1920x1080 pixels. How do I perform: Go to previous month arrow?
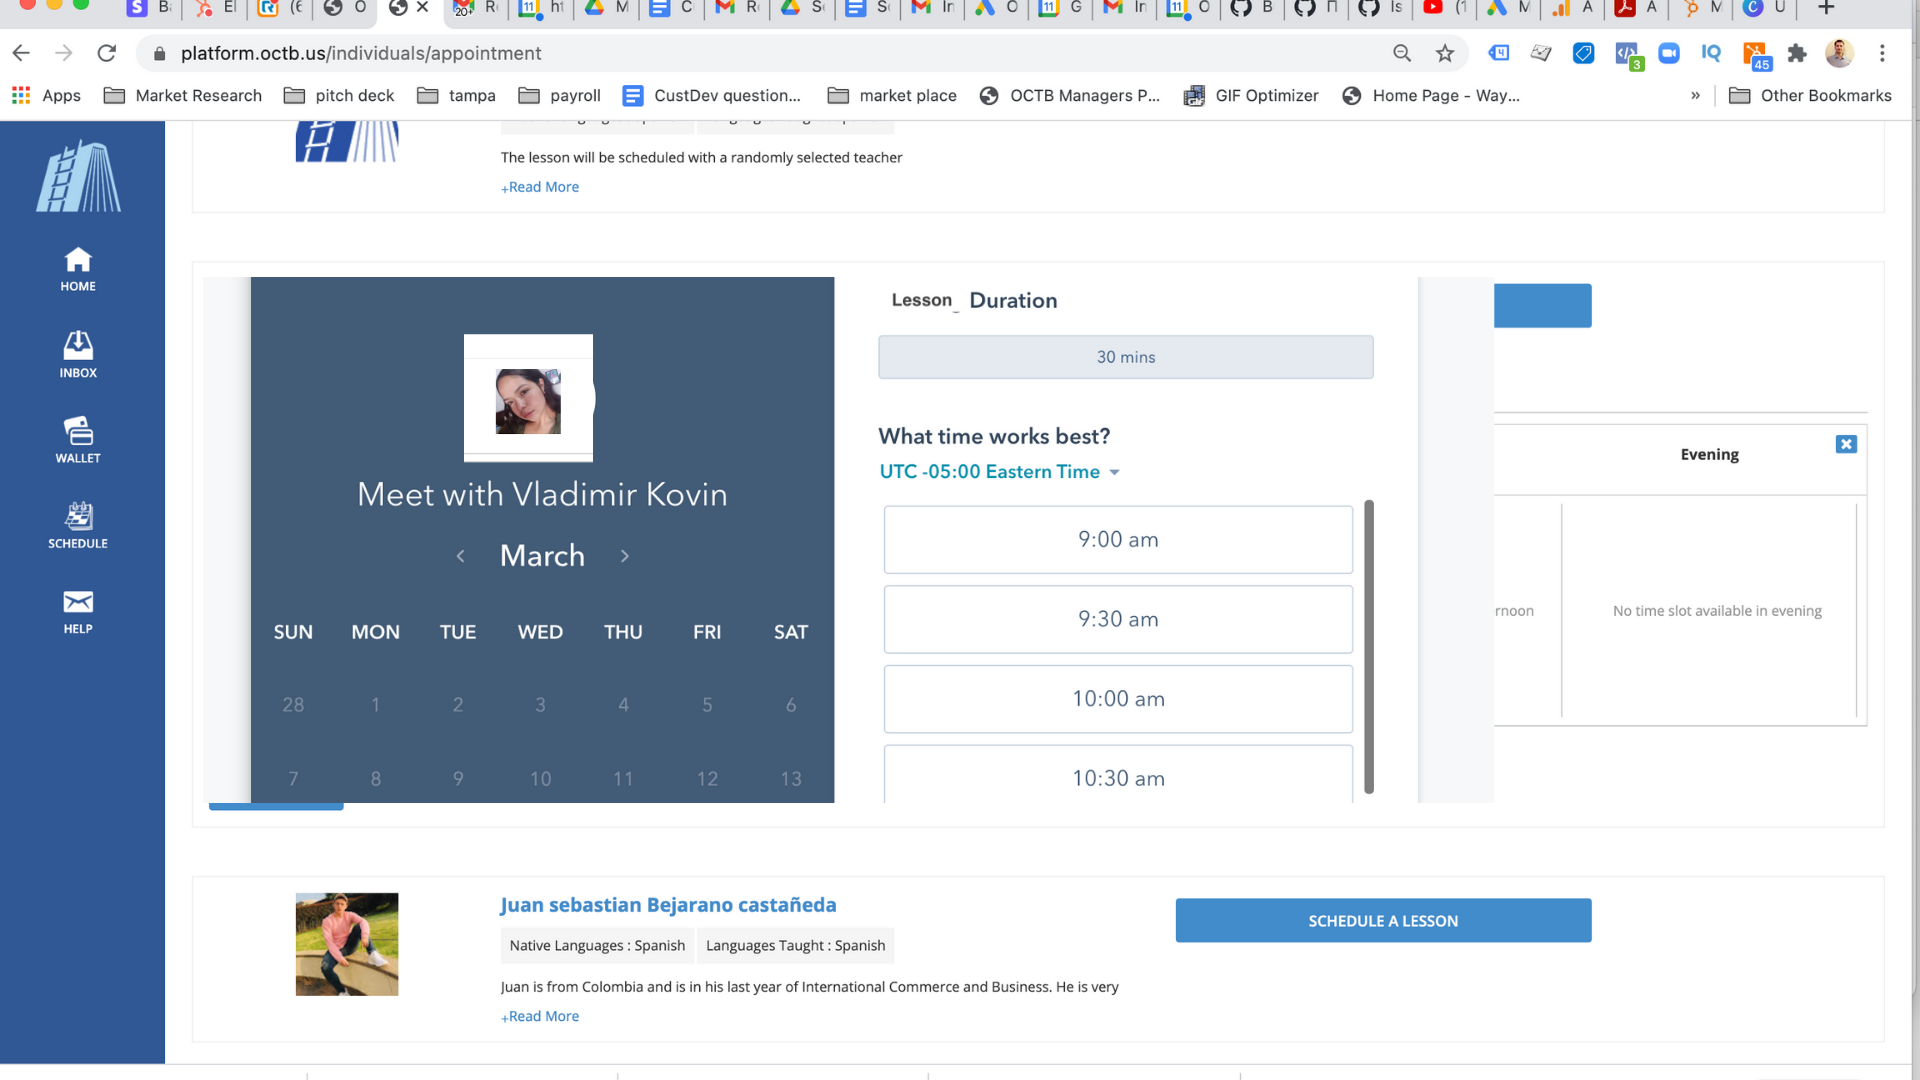[460, 556]
